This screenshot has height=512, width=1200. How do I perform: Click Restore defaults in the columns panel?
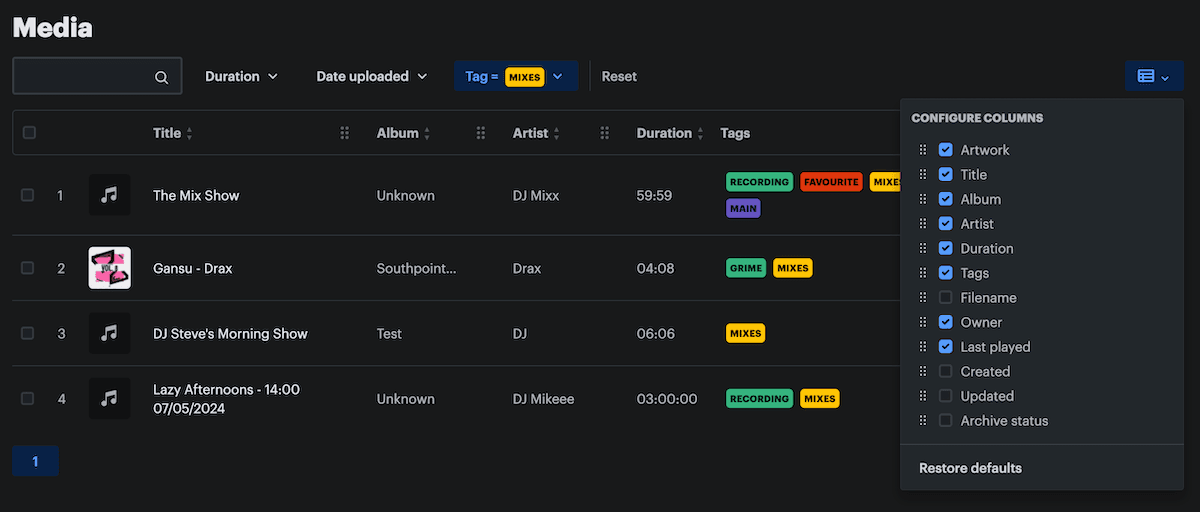point(970,468)
